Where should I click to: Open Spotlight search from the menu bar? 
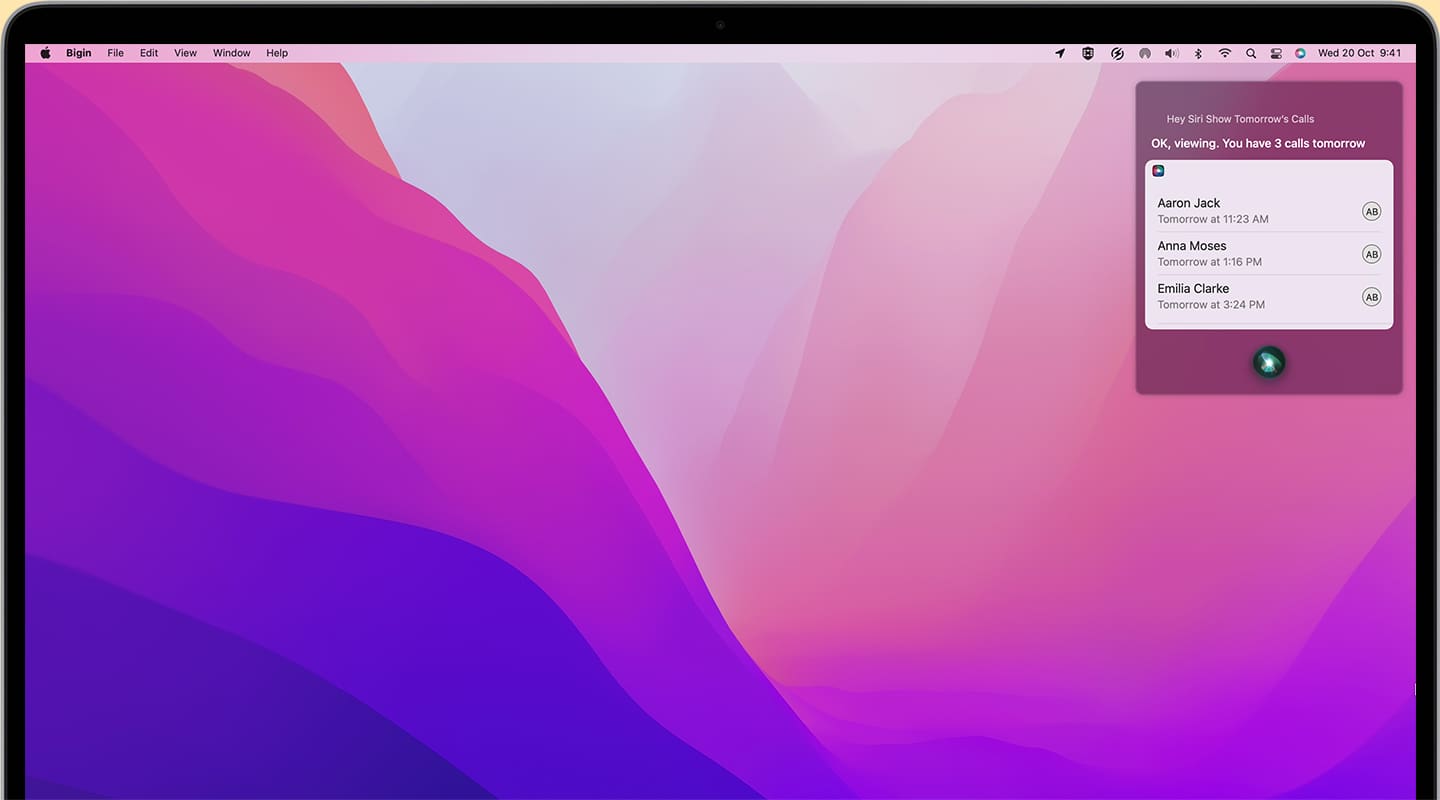pos(1251,53)
